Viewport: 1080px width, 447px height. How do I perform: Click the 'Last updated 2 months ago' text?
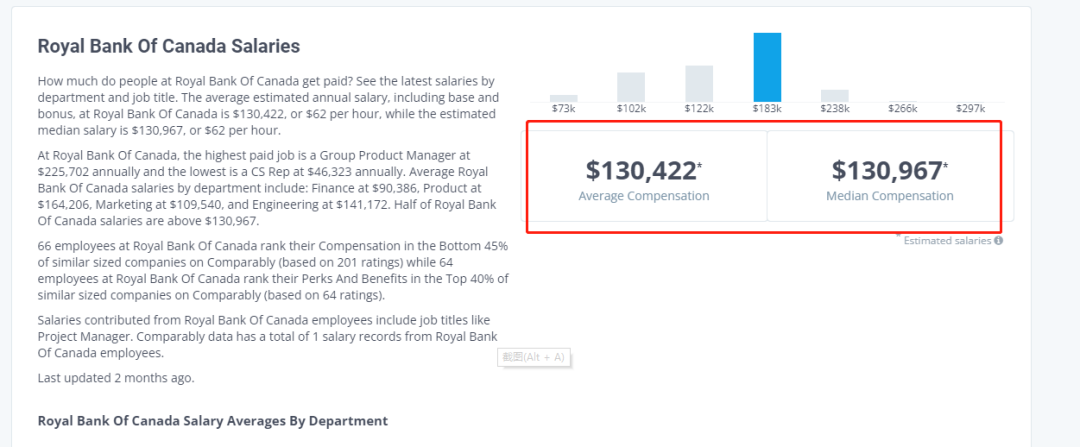click(x=116, y=377)
